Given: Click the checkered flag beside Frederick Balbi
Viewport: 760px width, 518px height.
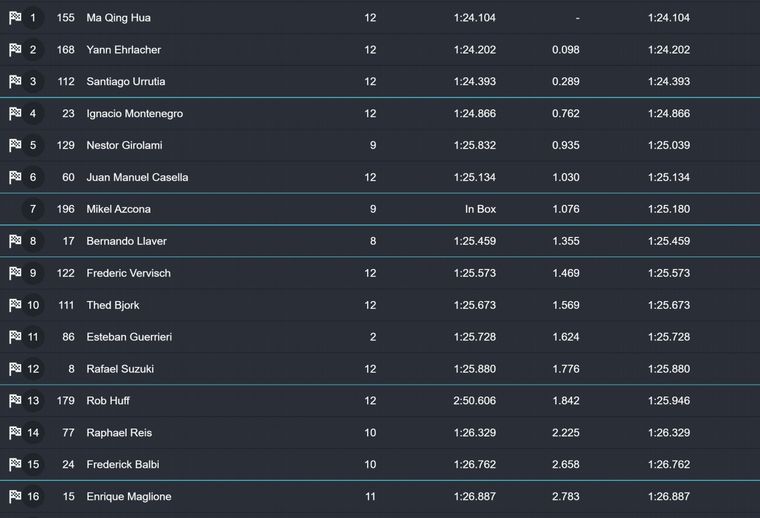Looking at the screenshot, I should pos(15,465).
